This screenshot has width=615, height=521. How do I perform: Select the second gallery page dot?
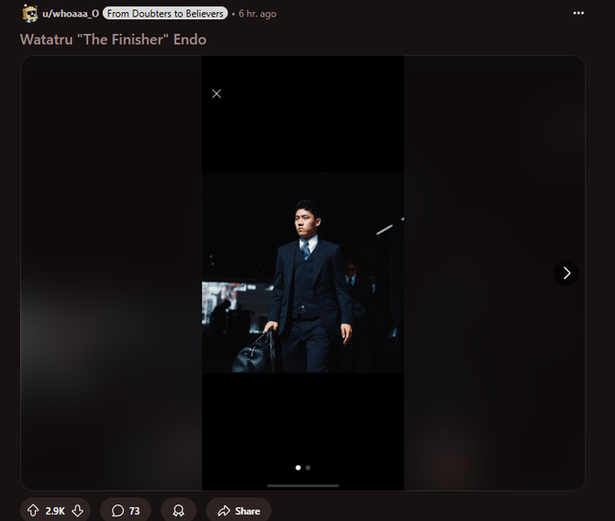[x=308, y=468]
